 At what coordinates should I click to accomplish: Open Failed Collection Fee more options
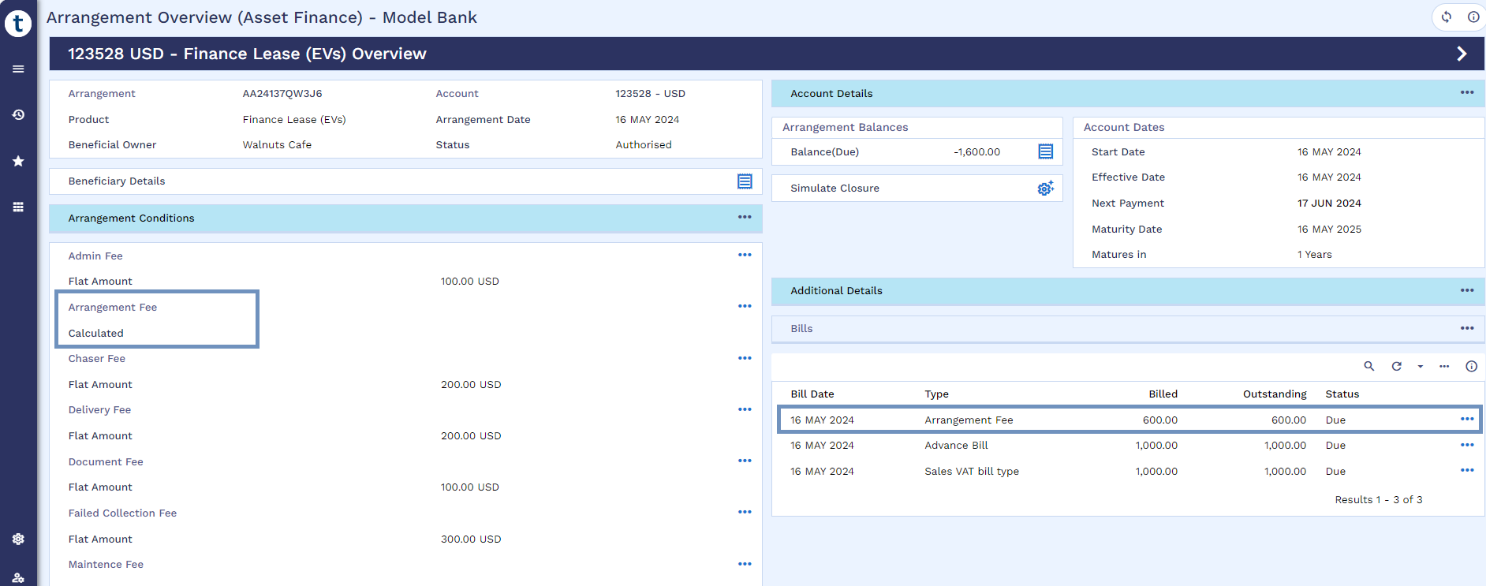pyautogui.click(x=744, y=512)
